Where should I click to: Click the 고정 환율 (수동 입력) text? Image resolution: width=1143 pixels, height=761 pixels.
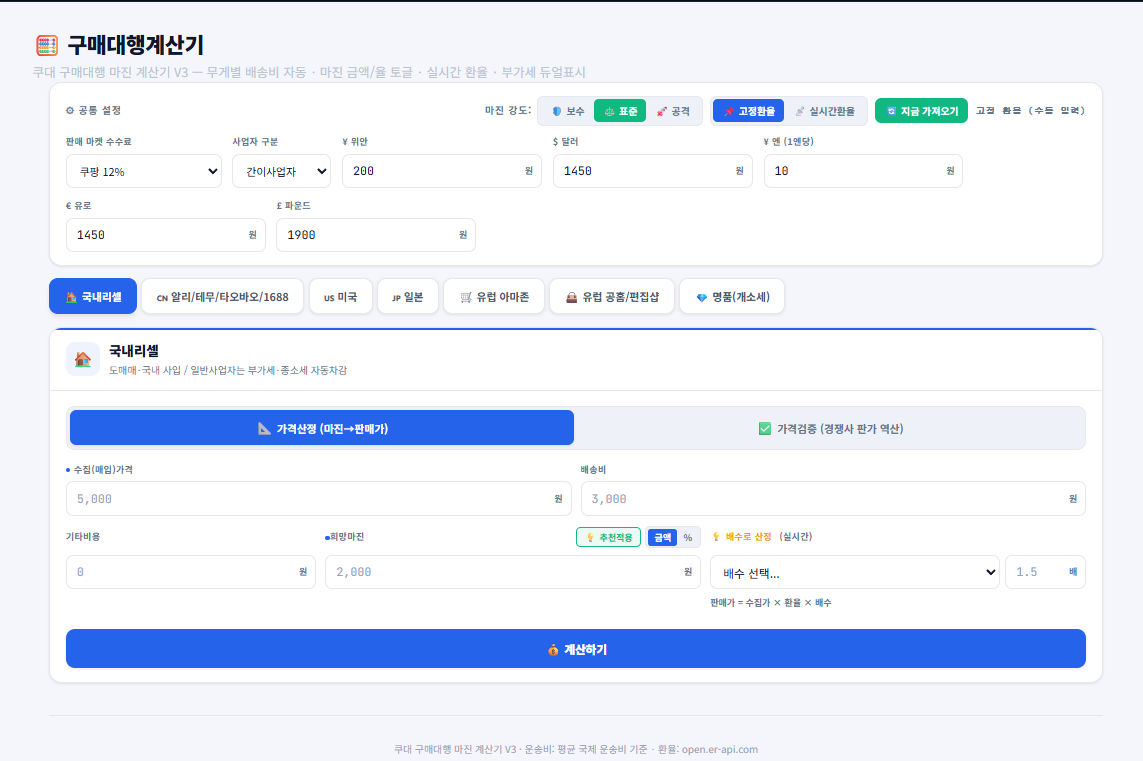(x=1030, y=111)
